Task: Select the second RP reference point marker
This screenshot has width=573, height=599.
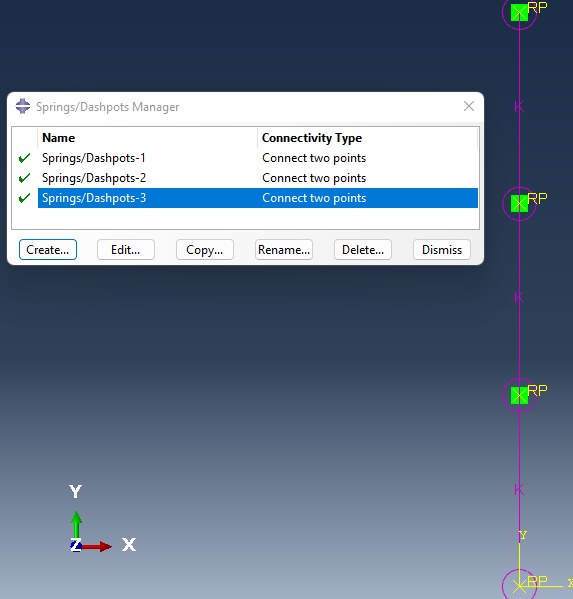Action: point(519,204)
